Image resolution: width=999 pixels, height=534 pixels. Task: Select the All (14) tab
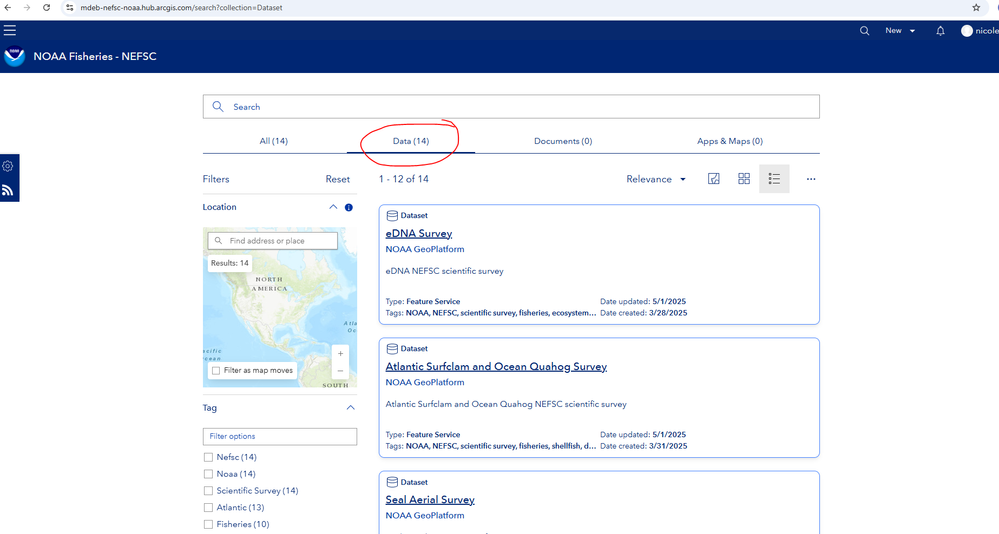point(273,141)
